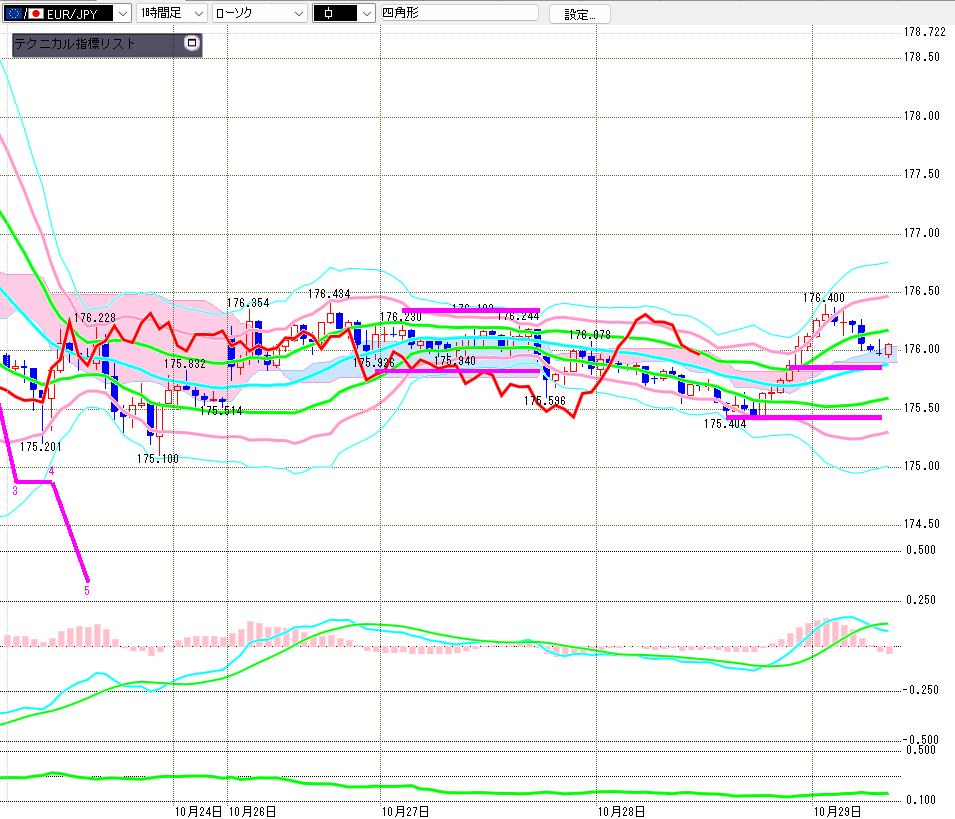Select the 176.434 high price annotation

click(x=329, y=294)
